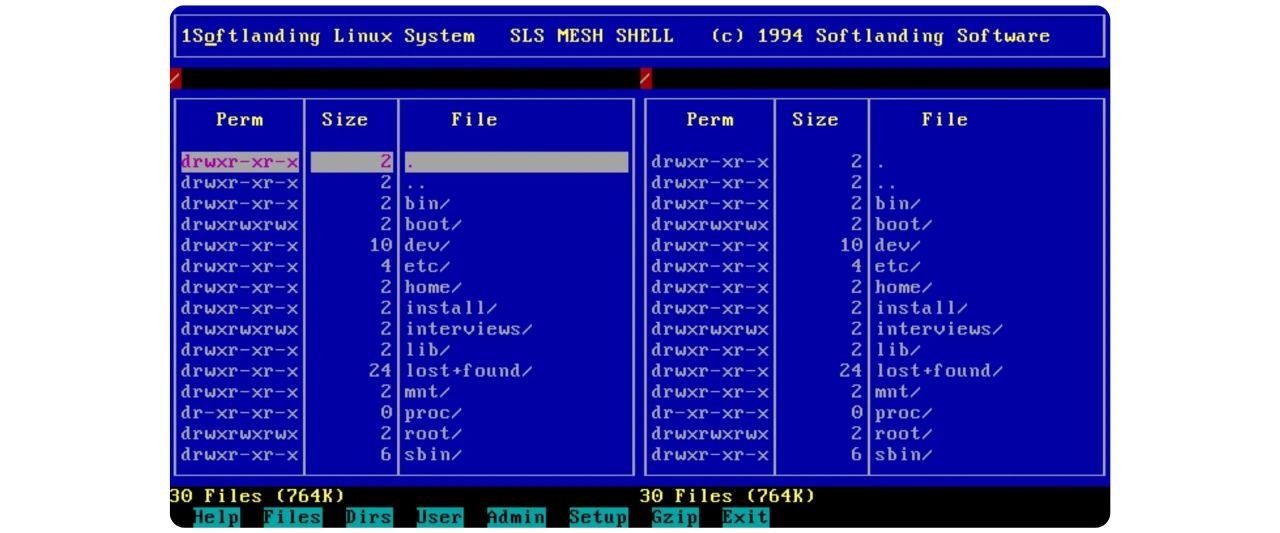The image size is (1280, 533).
Task: Select the lib/ directory in right panel
Action: click(898, 350)
